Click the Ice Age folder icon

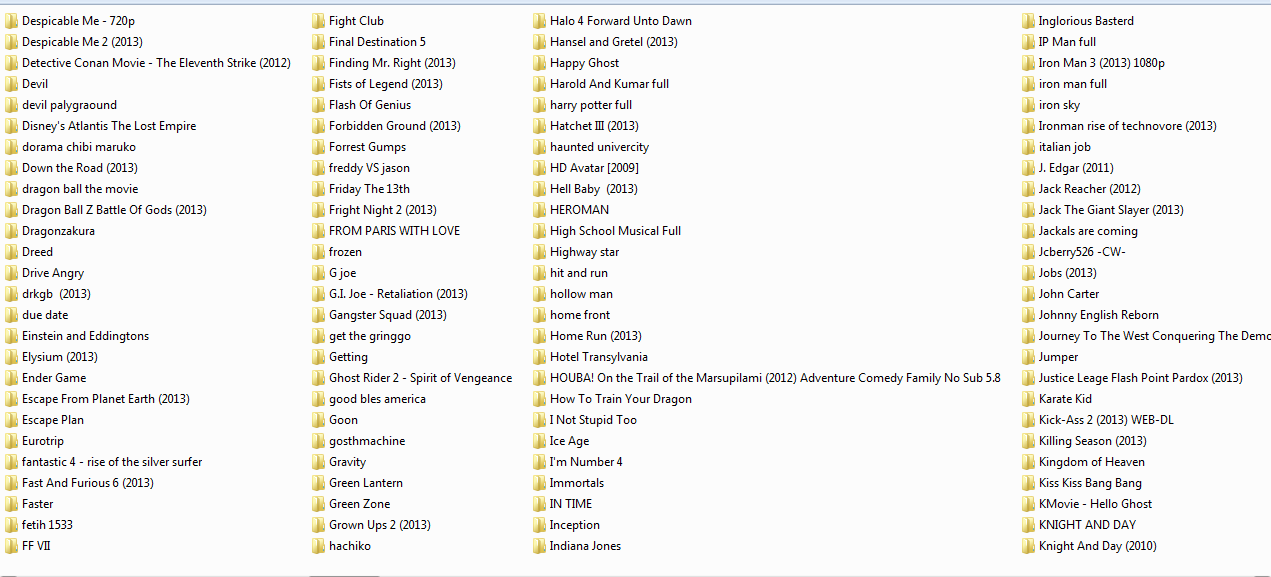click(x=539, y=441)
